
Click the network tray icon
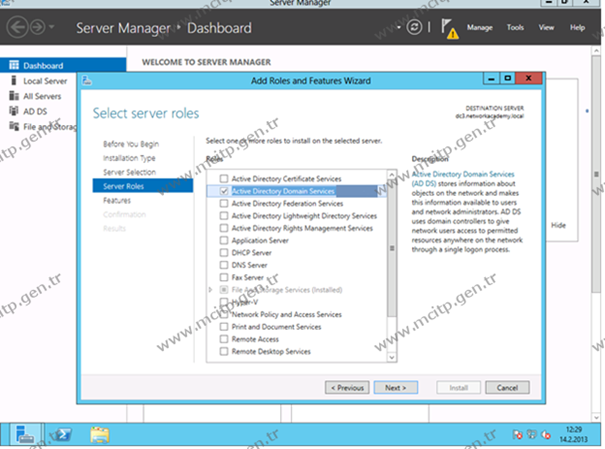tap(532, 435)
